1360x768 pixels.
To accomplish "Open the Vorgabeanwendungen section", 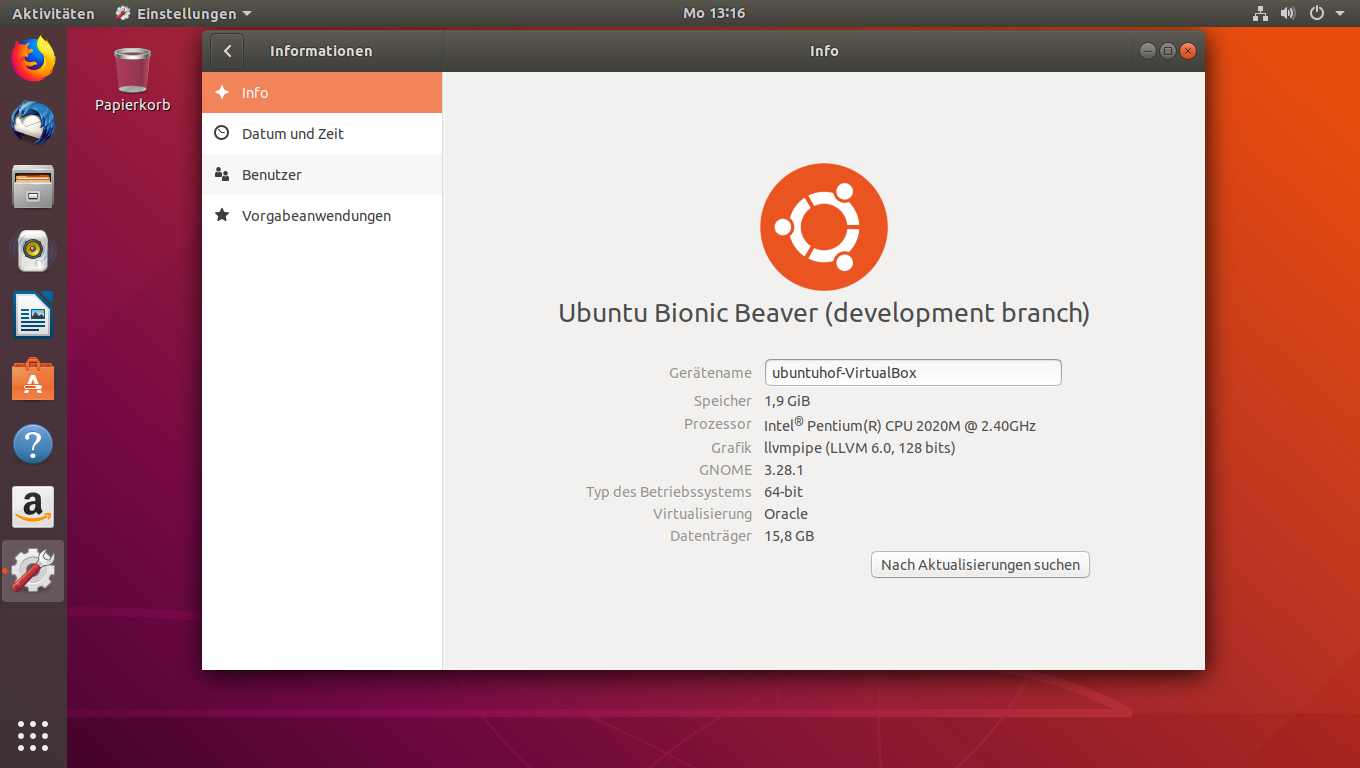I will click(322, 215).
